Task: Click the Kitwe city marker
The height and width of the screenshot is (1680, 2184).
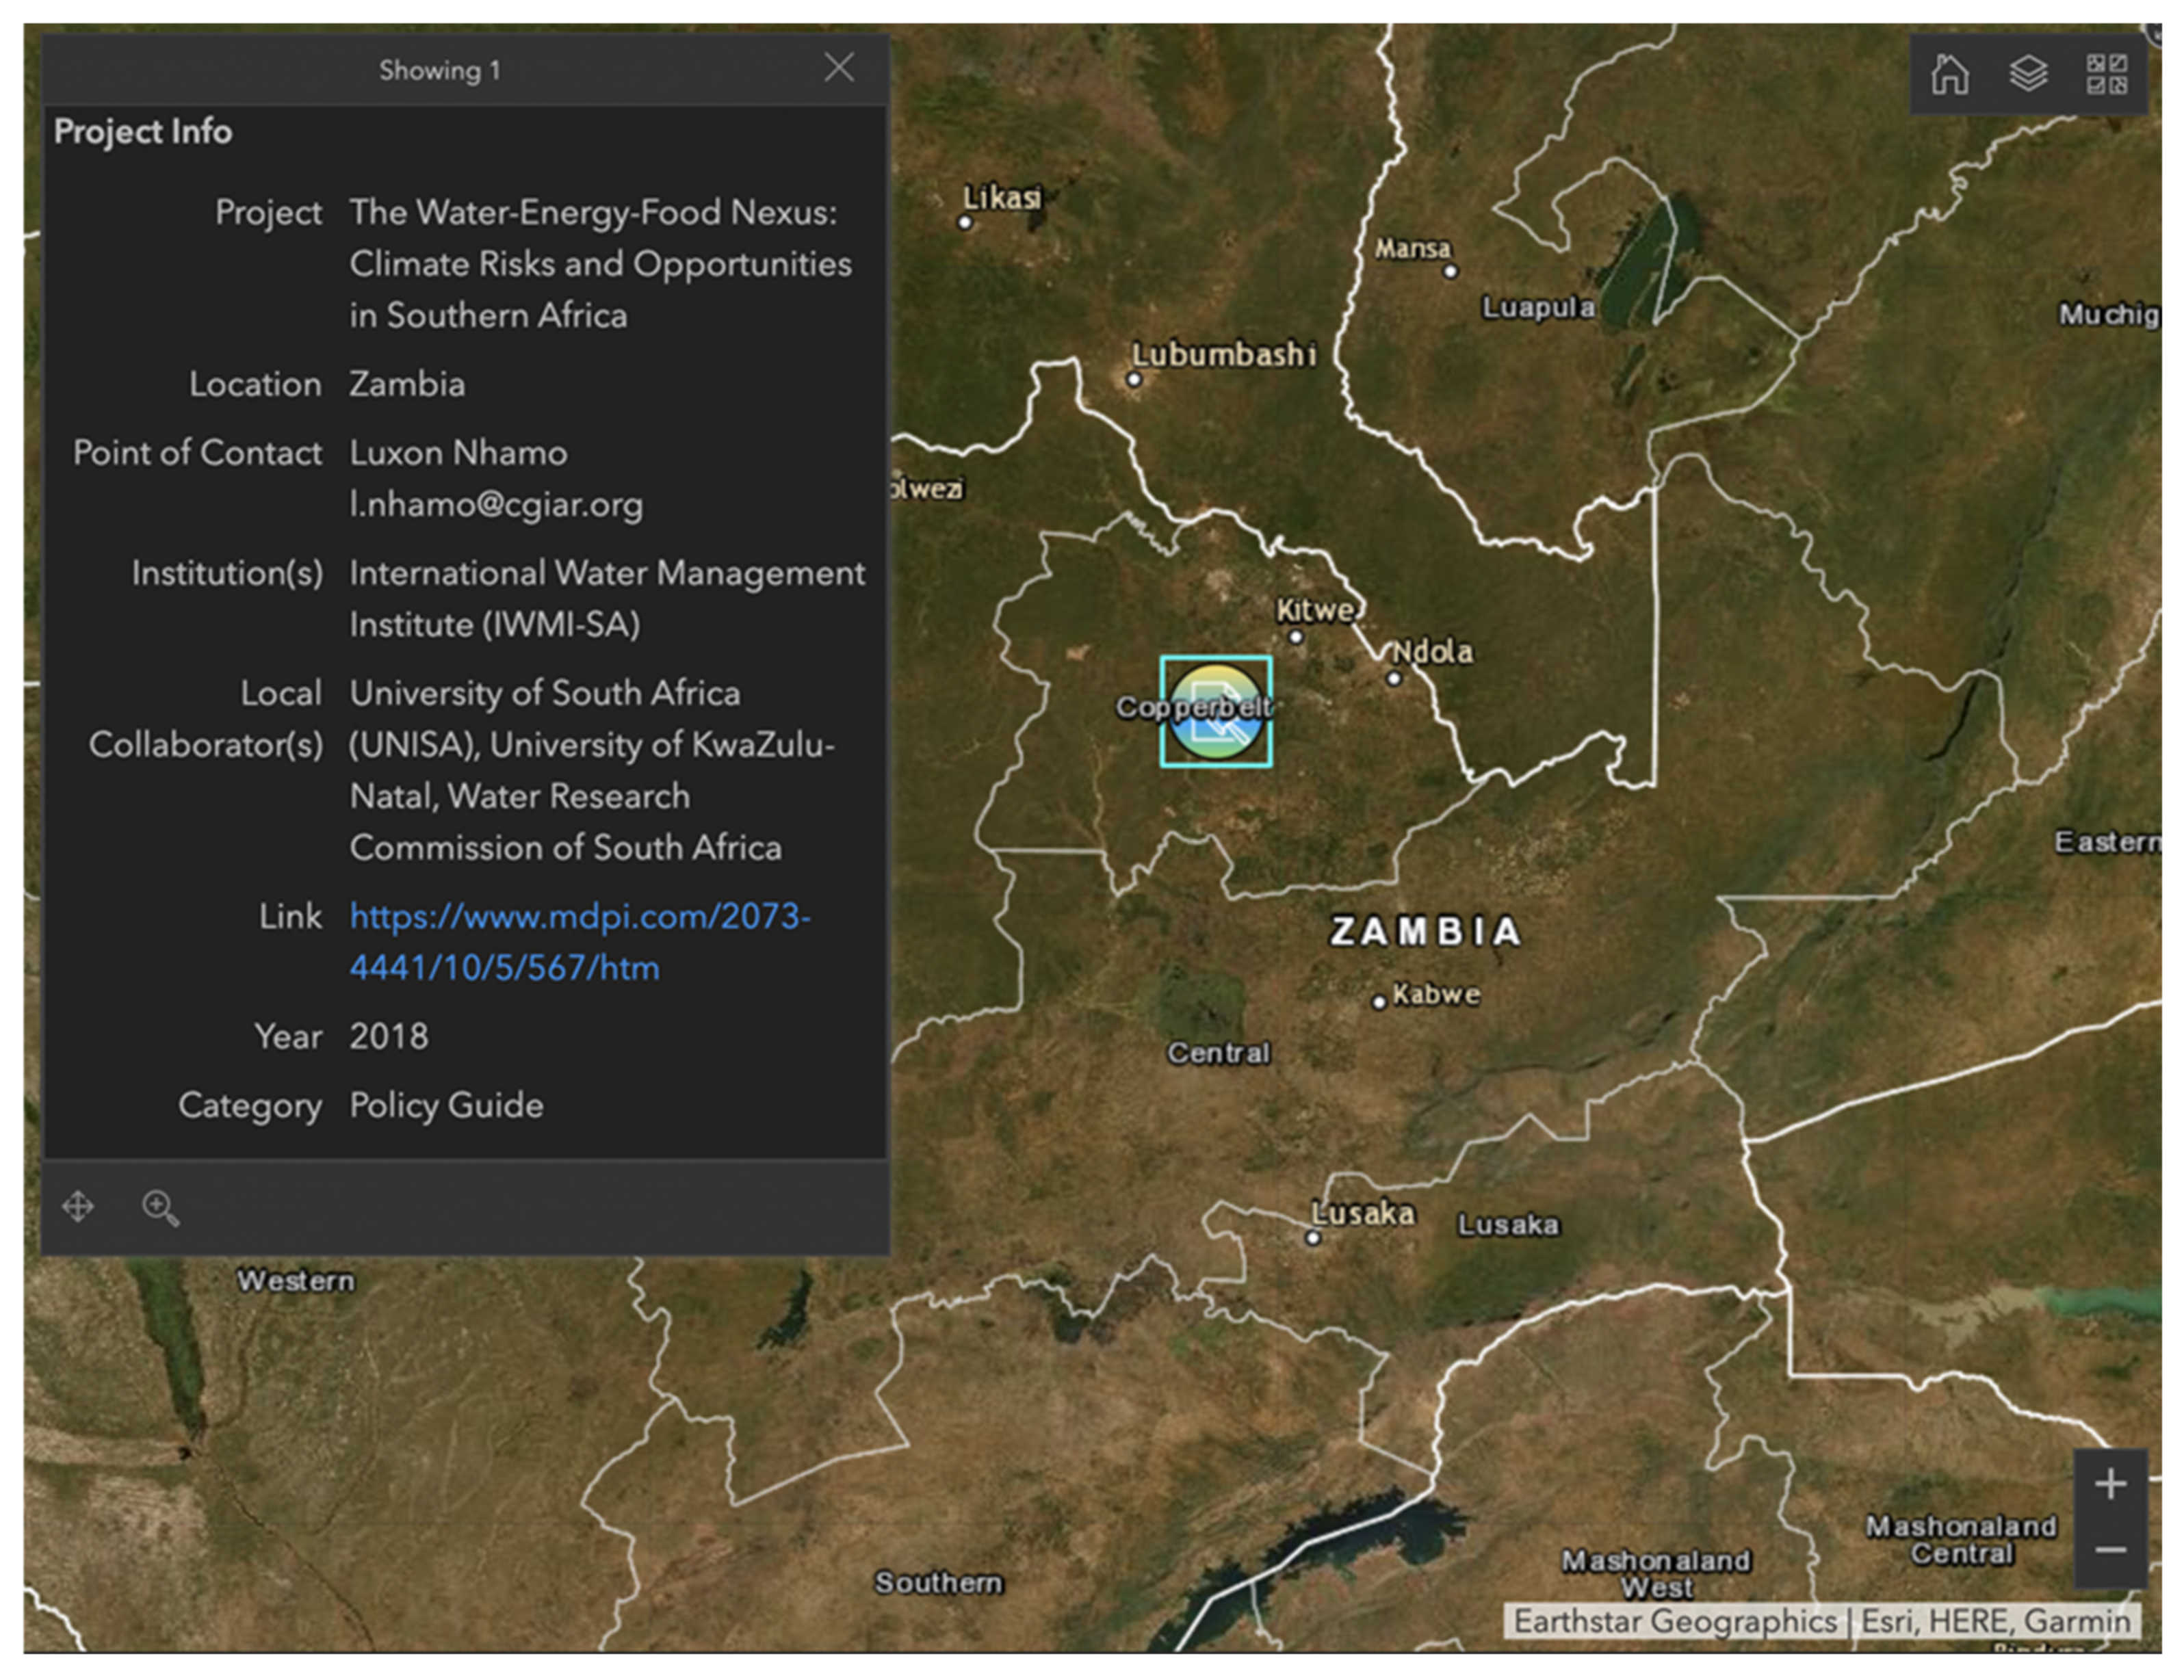Action: pos(1296,636)
